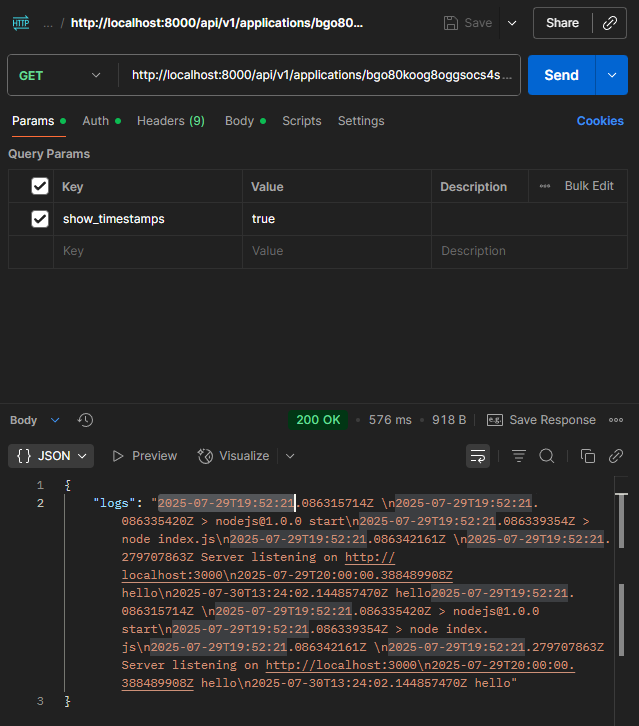
Task: Click the empty Key placeholder field
Action: [148, 251]
